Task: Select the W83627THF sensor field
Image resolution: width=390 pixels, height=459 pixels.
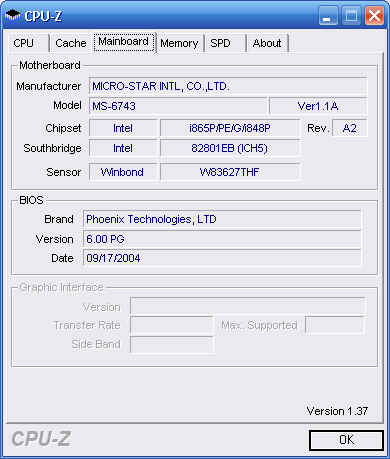Action: (x=230, y=172)
